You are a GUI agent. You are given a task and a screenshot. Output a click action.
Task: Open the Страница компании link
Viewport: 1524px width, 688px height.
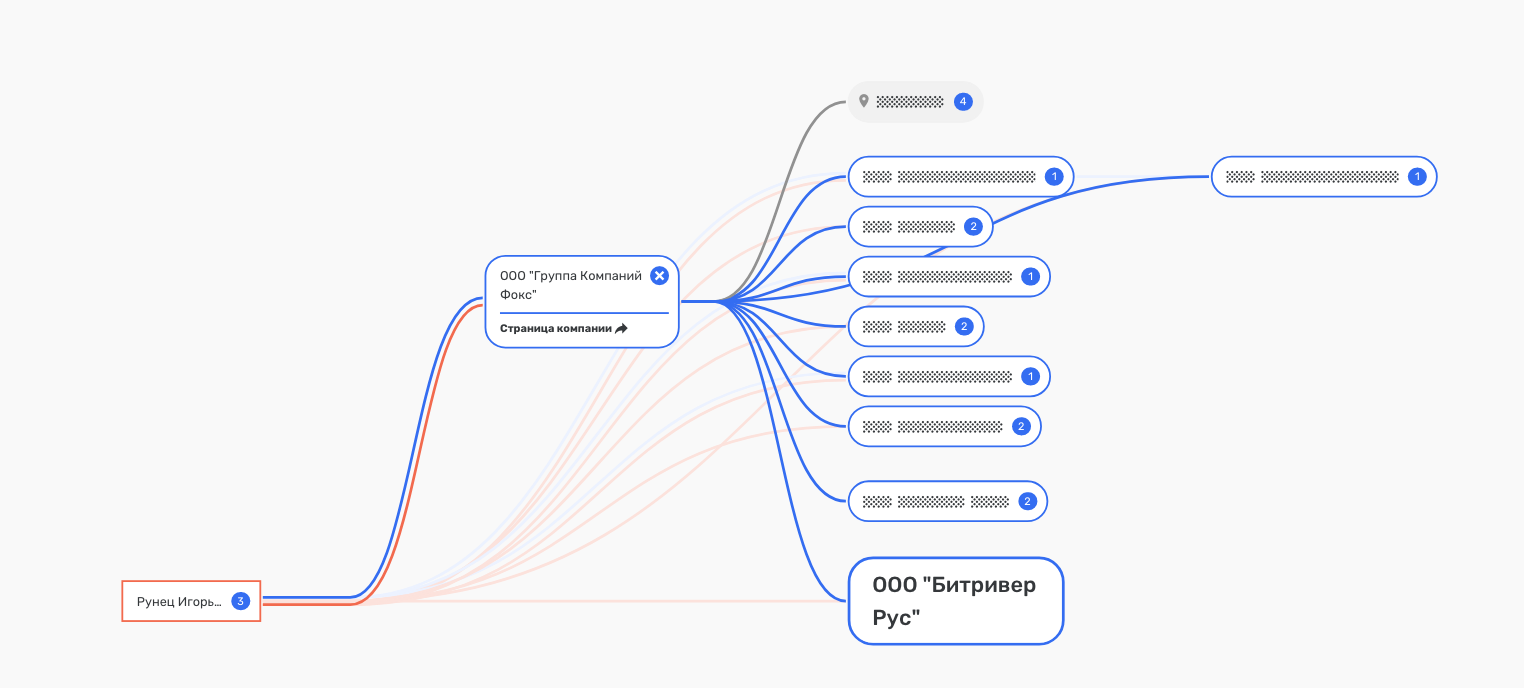(x=555, y=328)
